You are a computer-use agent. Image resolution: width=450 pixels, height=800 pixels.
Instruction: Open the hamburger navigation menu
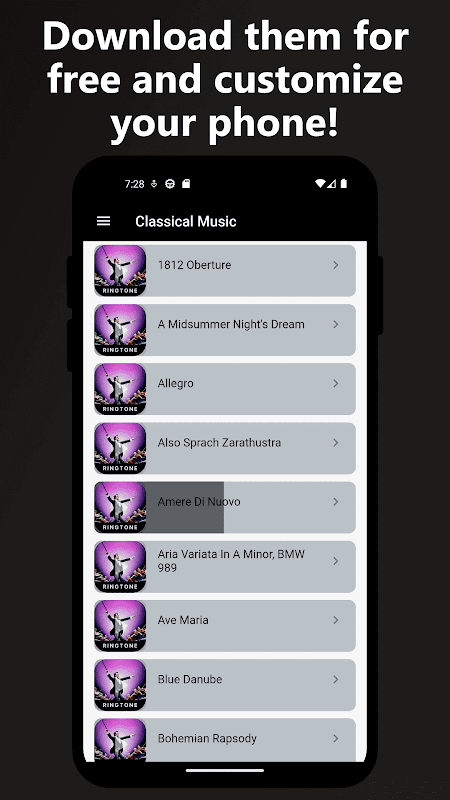pos(104,221)
